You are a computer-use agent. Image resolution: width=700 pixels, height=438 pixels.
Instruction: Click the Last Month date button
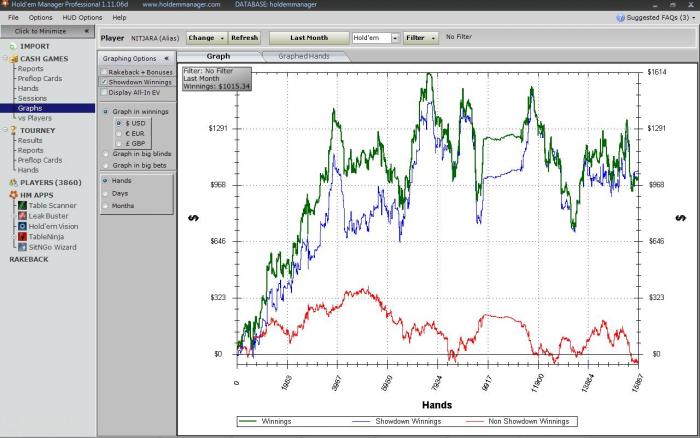coord(309,38)
